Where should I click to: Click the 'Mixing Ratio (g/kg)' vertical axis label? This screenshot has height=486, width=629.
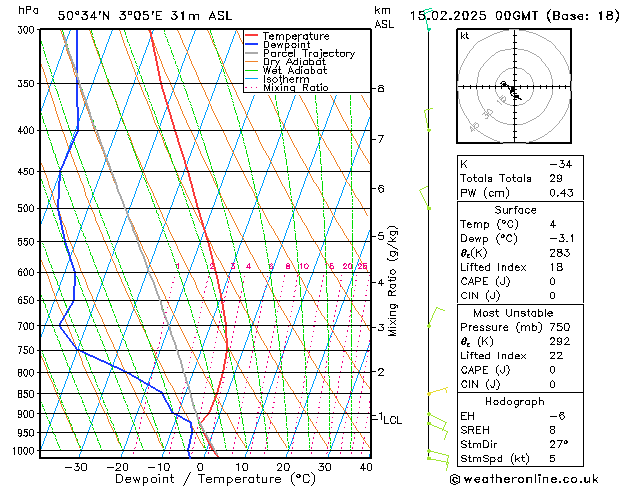pyautogui.click(x=393, y=281)
